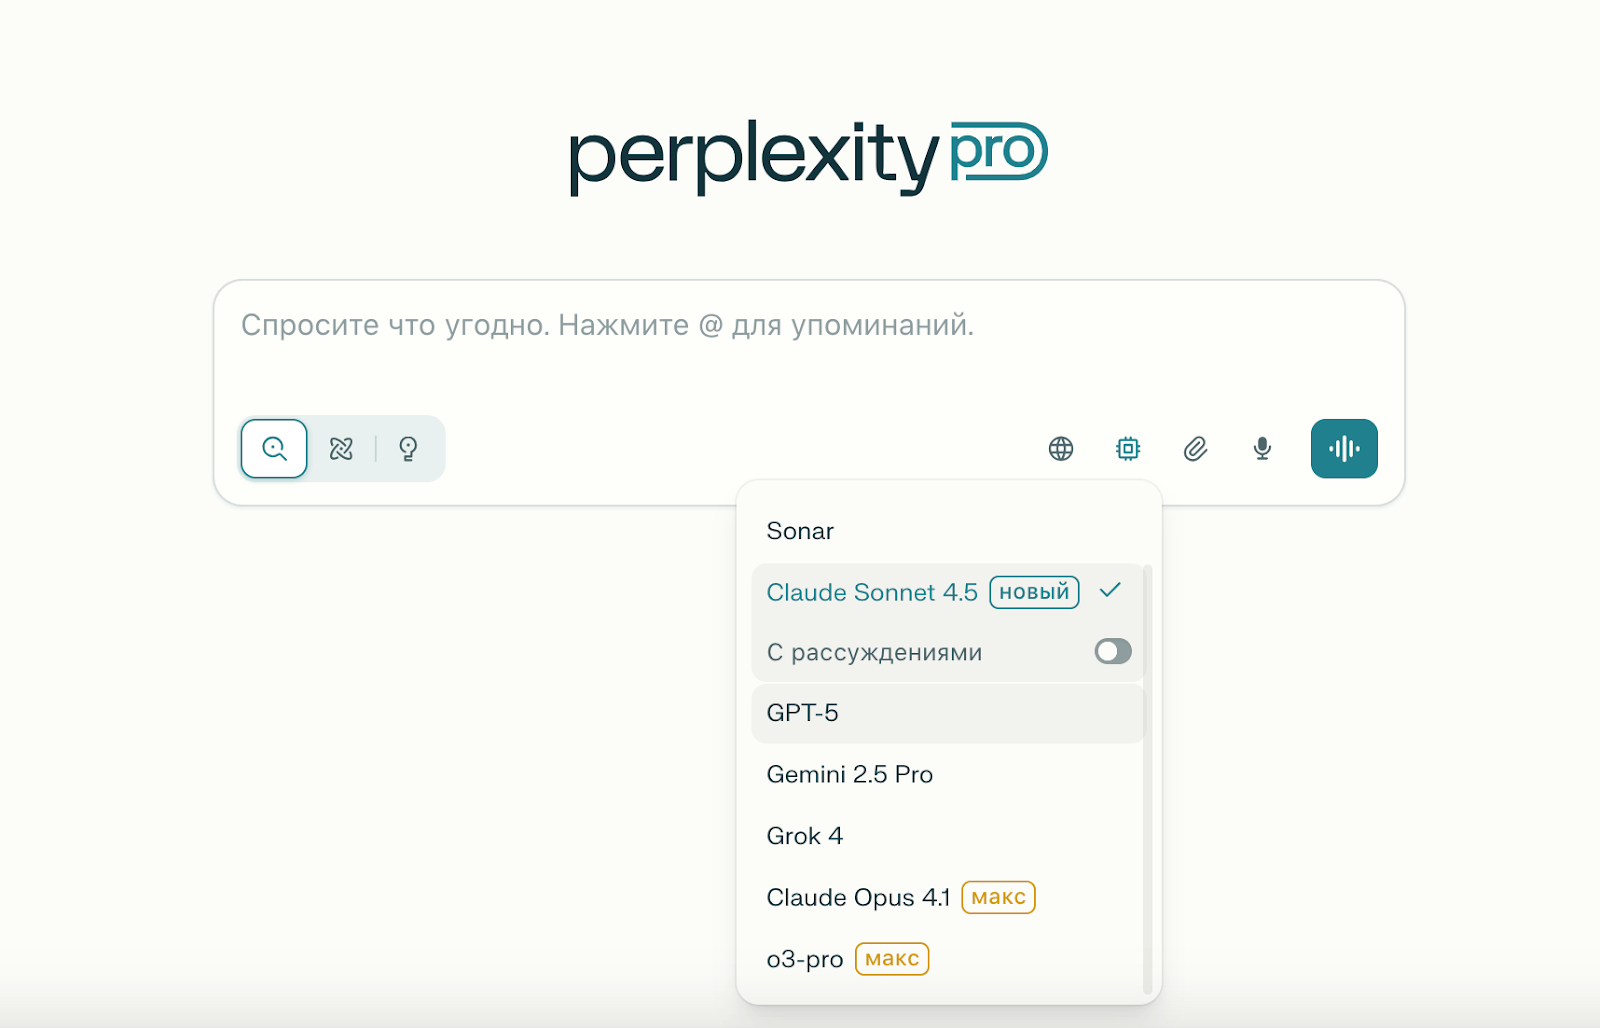Click the 'новый' badge next to Claude Sonnet

tap(1034, 592)
